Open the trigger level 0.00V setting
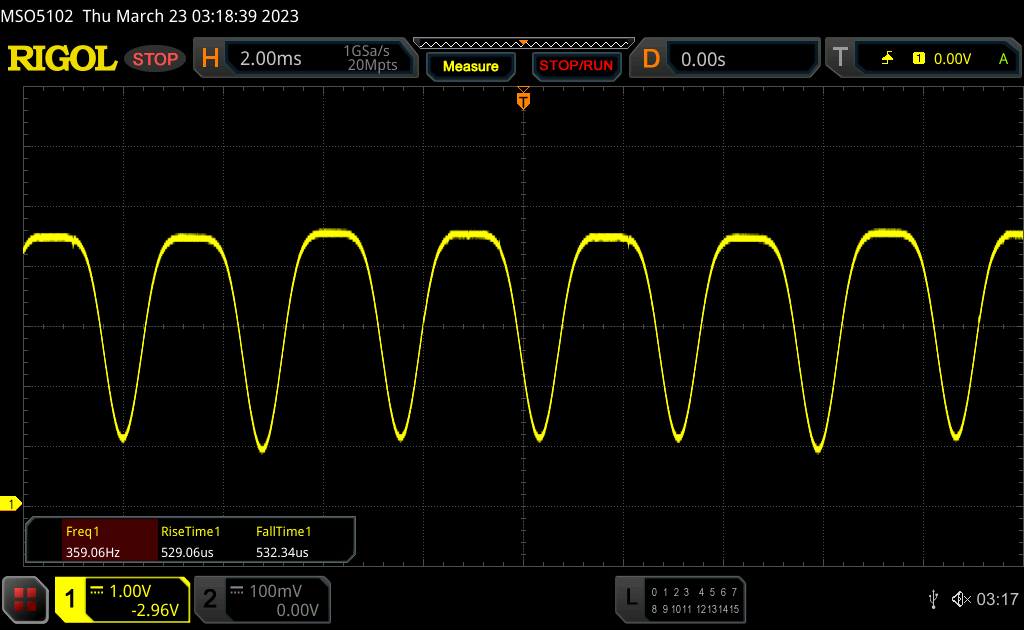The width and height of the screenshot is (1024, 630). click(952, 59)
